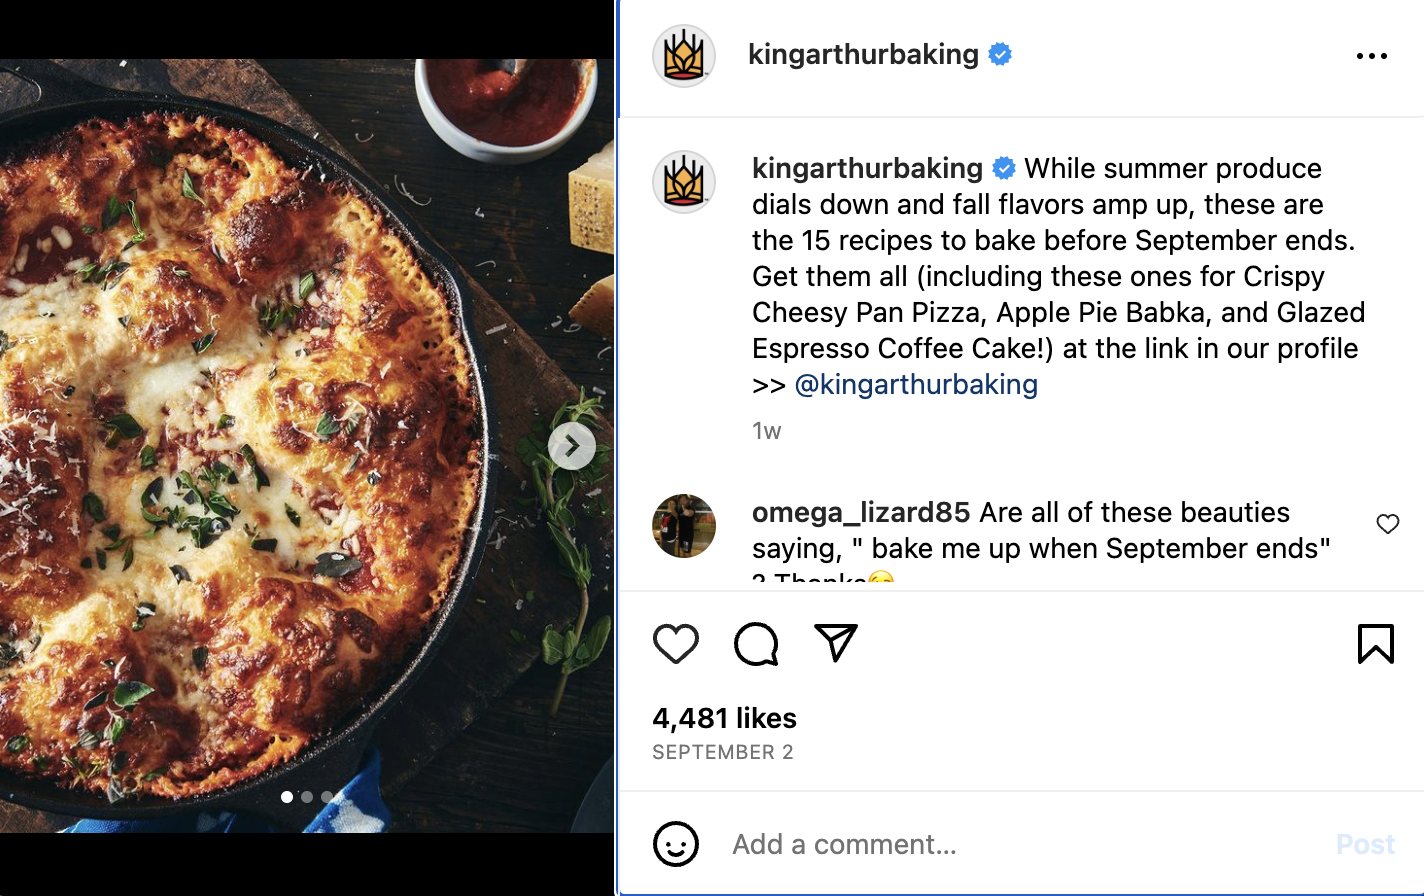Share the post via the paper plane icon
Viewport: 1424px width, 896px height.
837,644
